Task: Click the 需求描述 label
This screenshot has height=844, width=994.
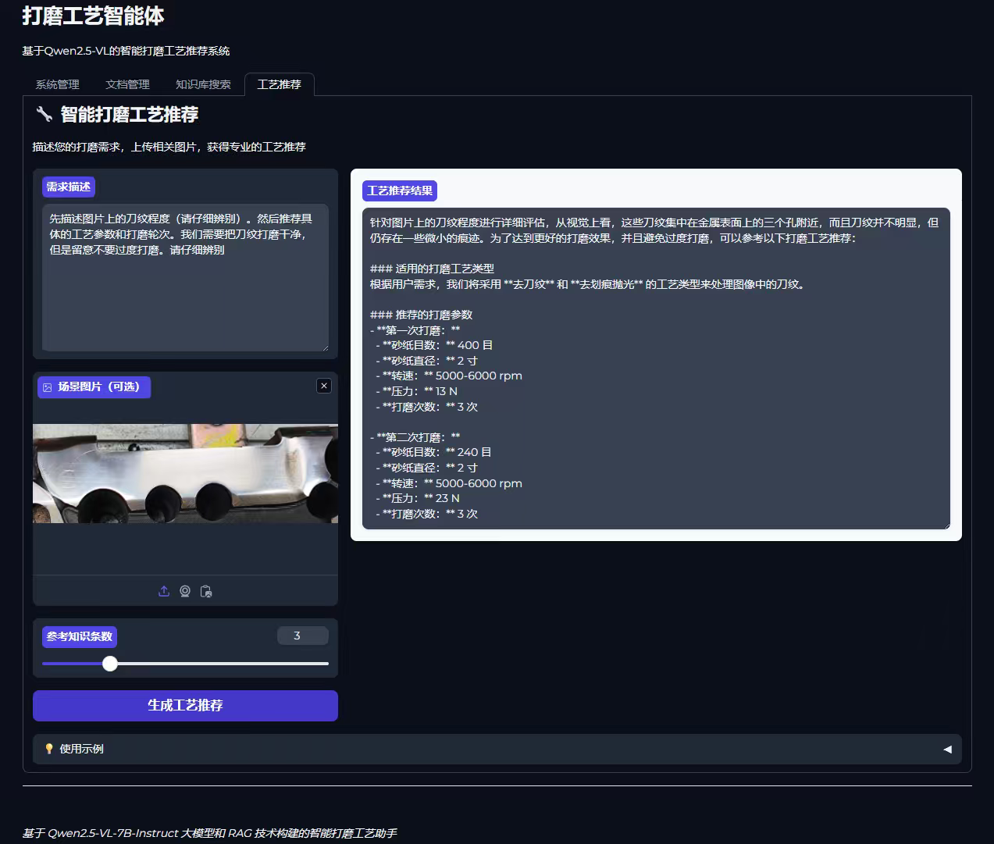Action: click(x=68, y=187)
